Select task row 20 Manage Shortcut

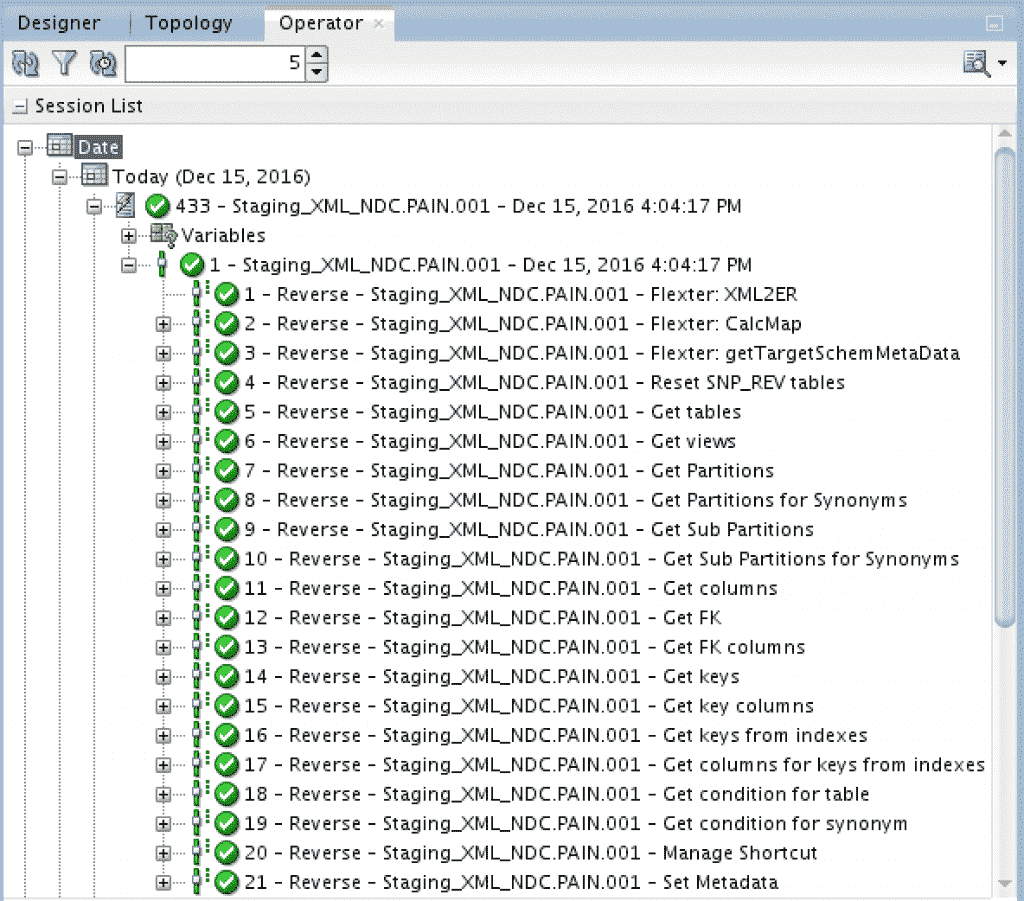coord(530,853)
